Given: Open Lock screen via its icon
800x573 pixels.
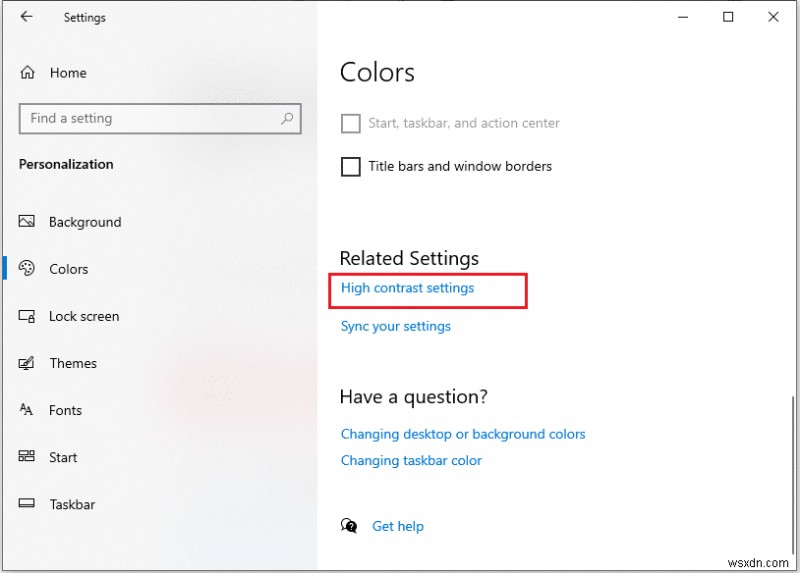Looking at the screenshot, I should 28,316.
